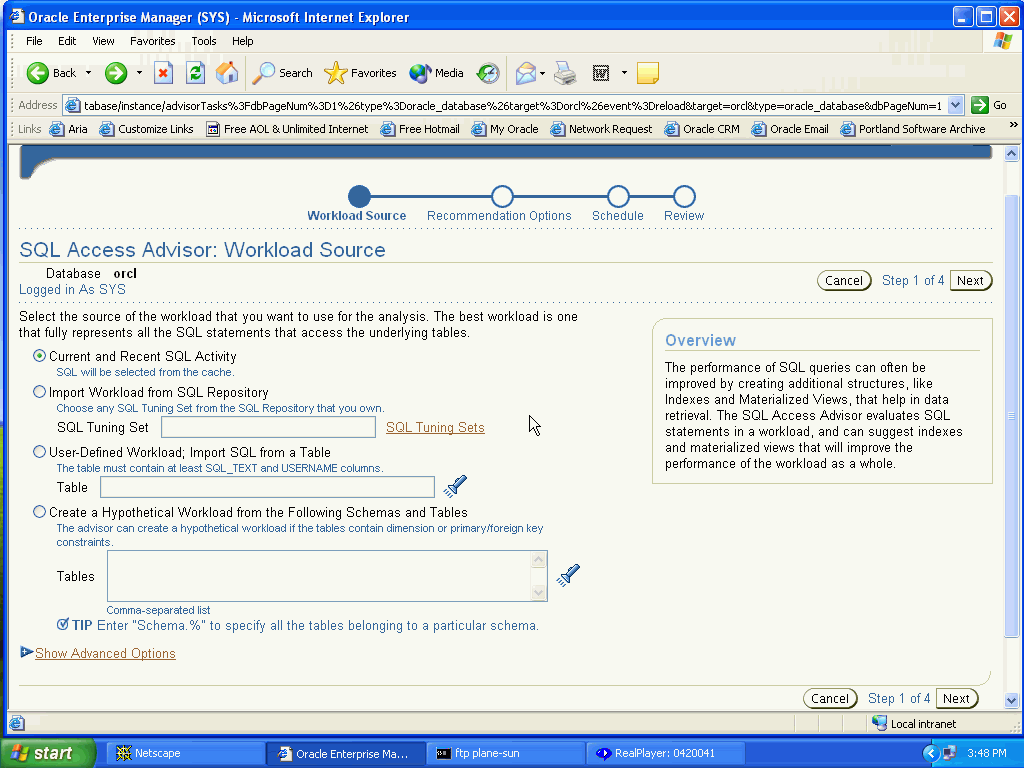Follow the SQL Tuning Sets link
1024x768 pixels.
435,427
